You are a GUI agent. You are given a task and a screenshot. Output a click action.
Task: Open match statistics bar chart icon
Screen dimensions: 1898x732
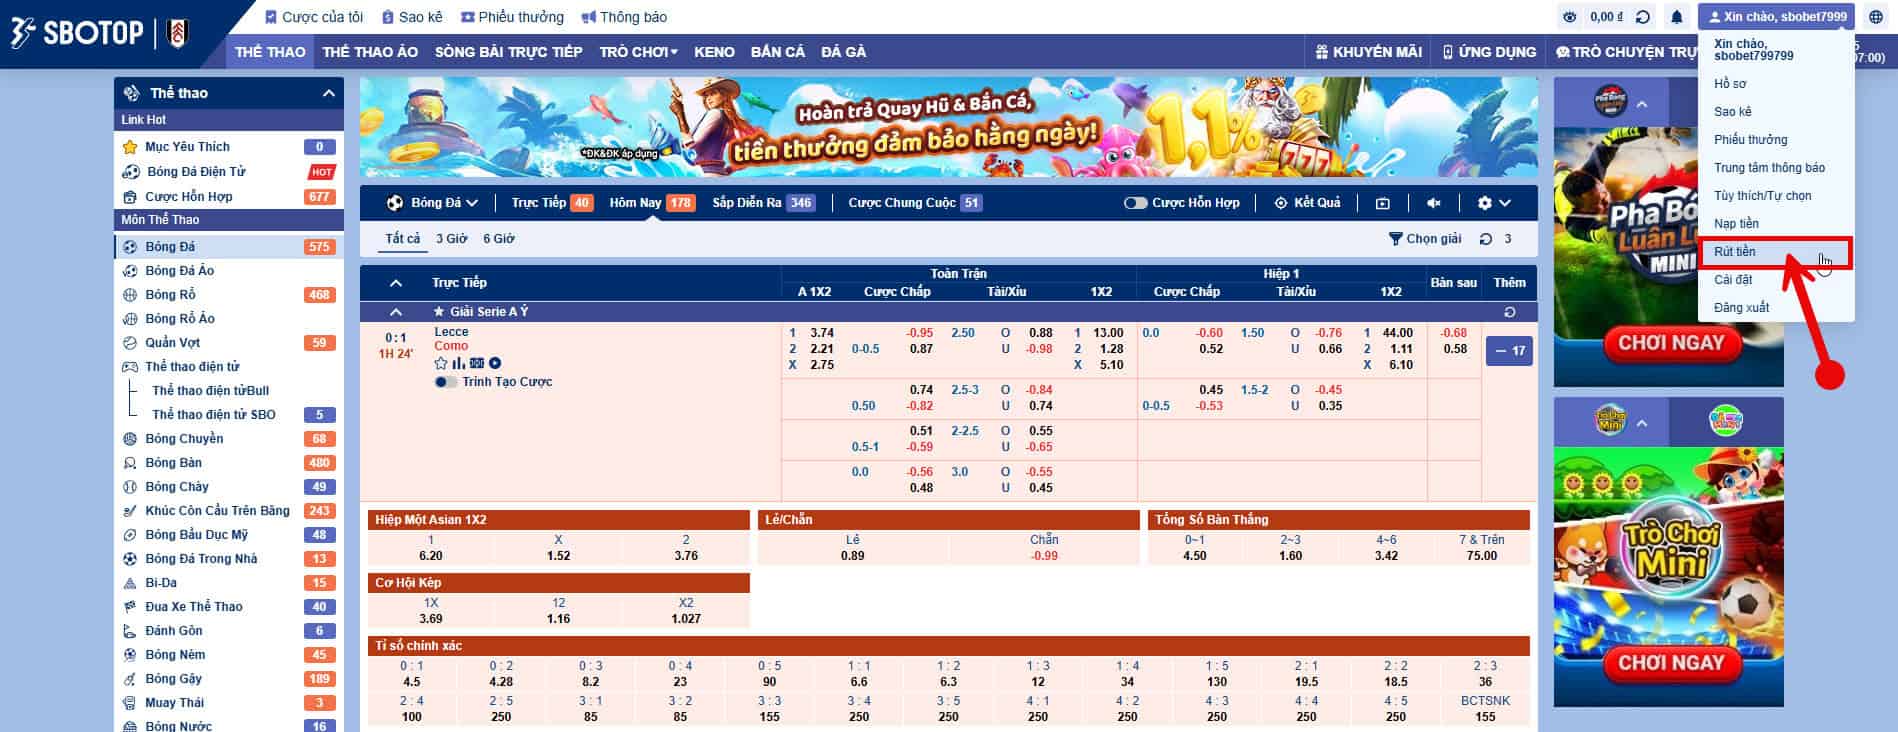click(458, 363)
